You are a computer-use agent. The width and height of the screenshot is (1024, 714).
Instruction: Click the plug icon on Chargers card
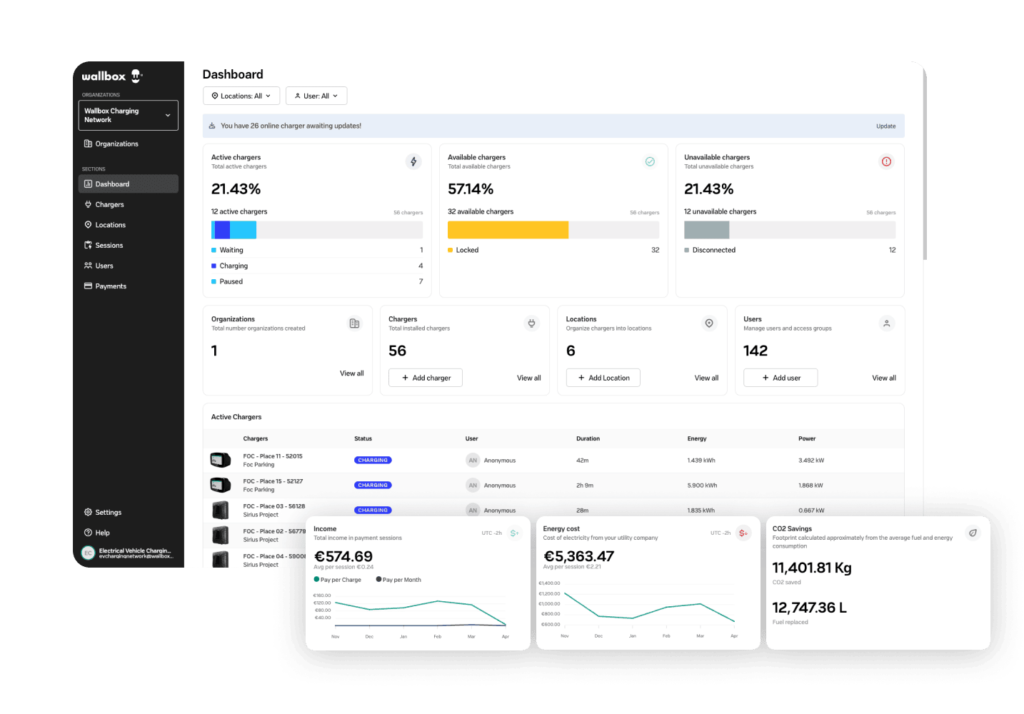point(531,323)
